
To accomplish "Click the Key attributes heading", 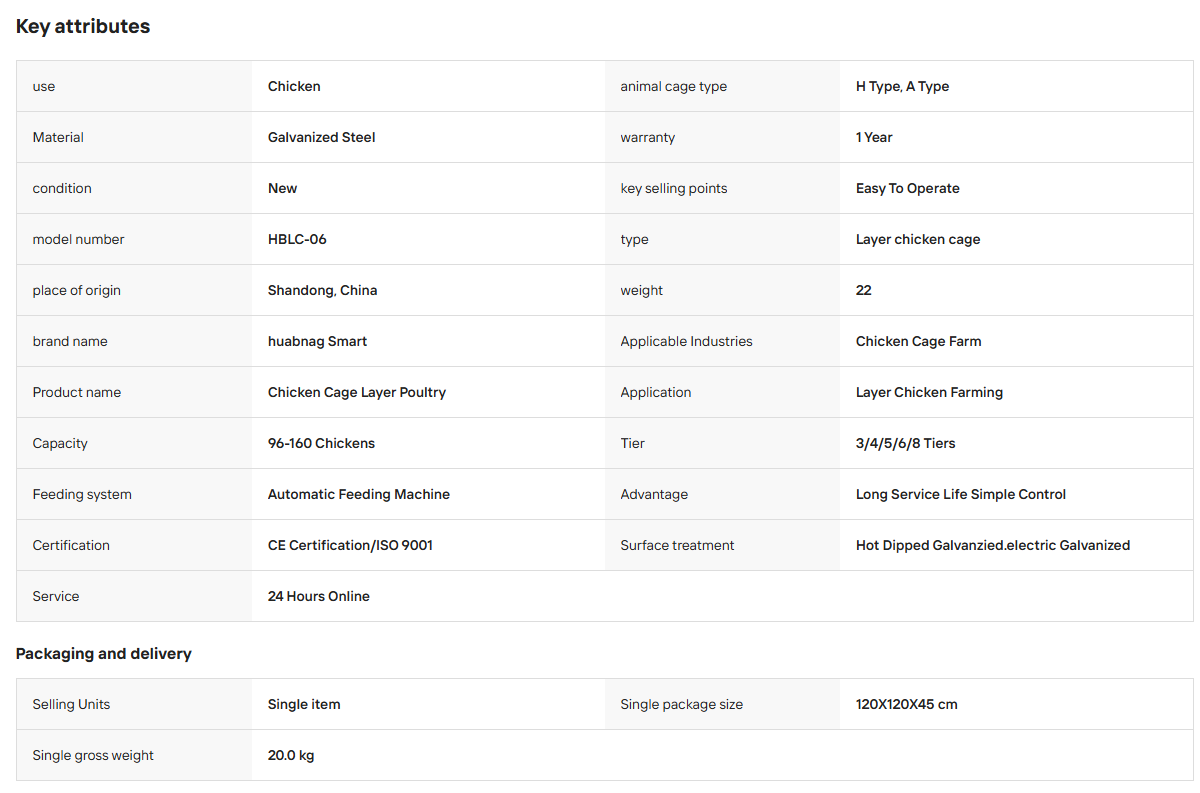I will tap(83, 27).
